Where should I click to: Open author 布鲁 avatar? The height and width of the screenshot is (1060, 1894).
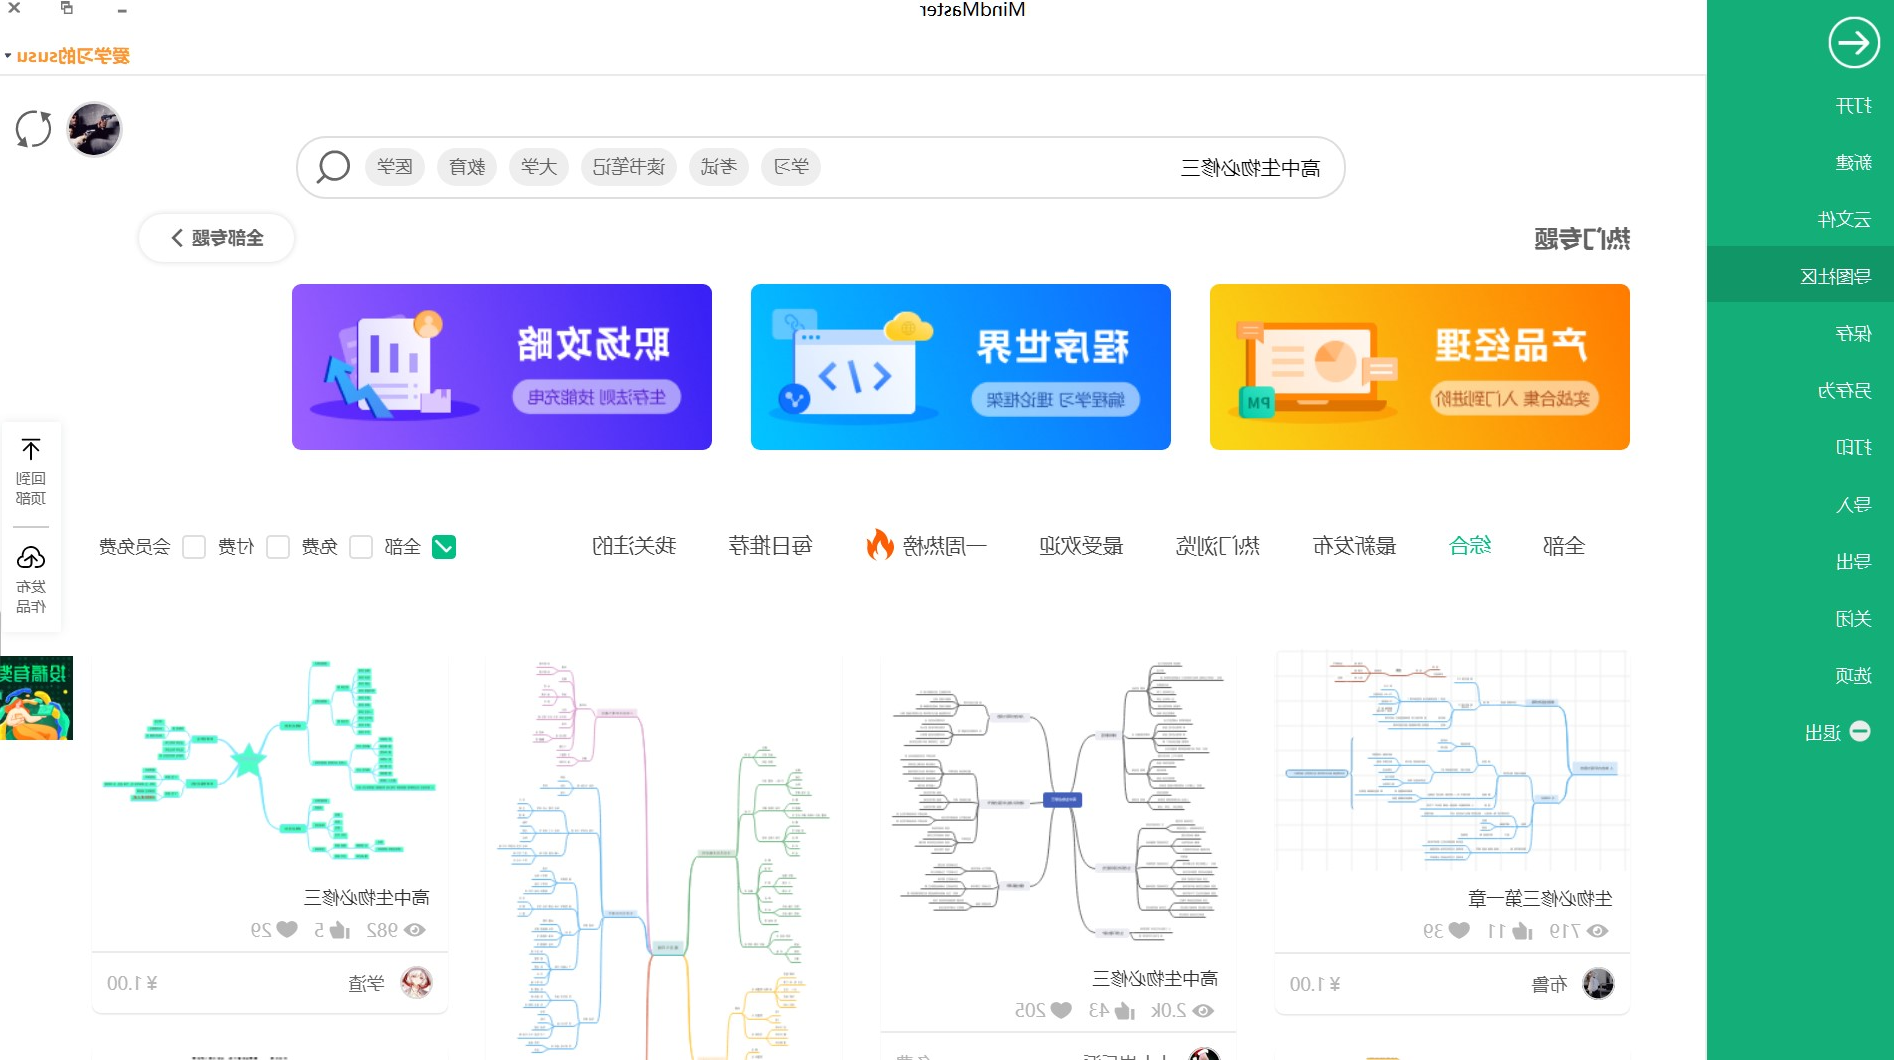[1598, 984]
